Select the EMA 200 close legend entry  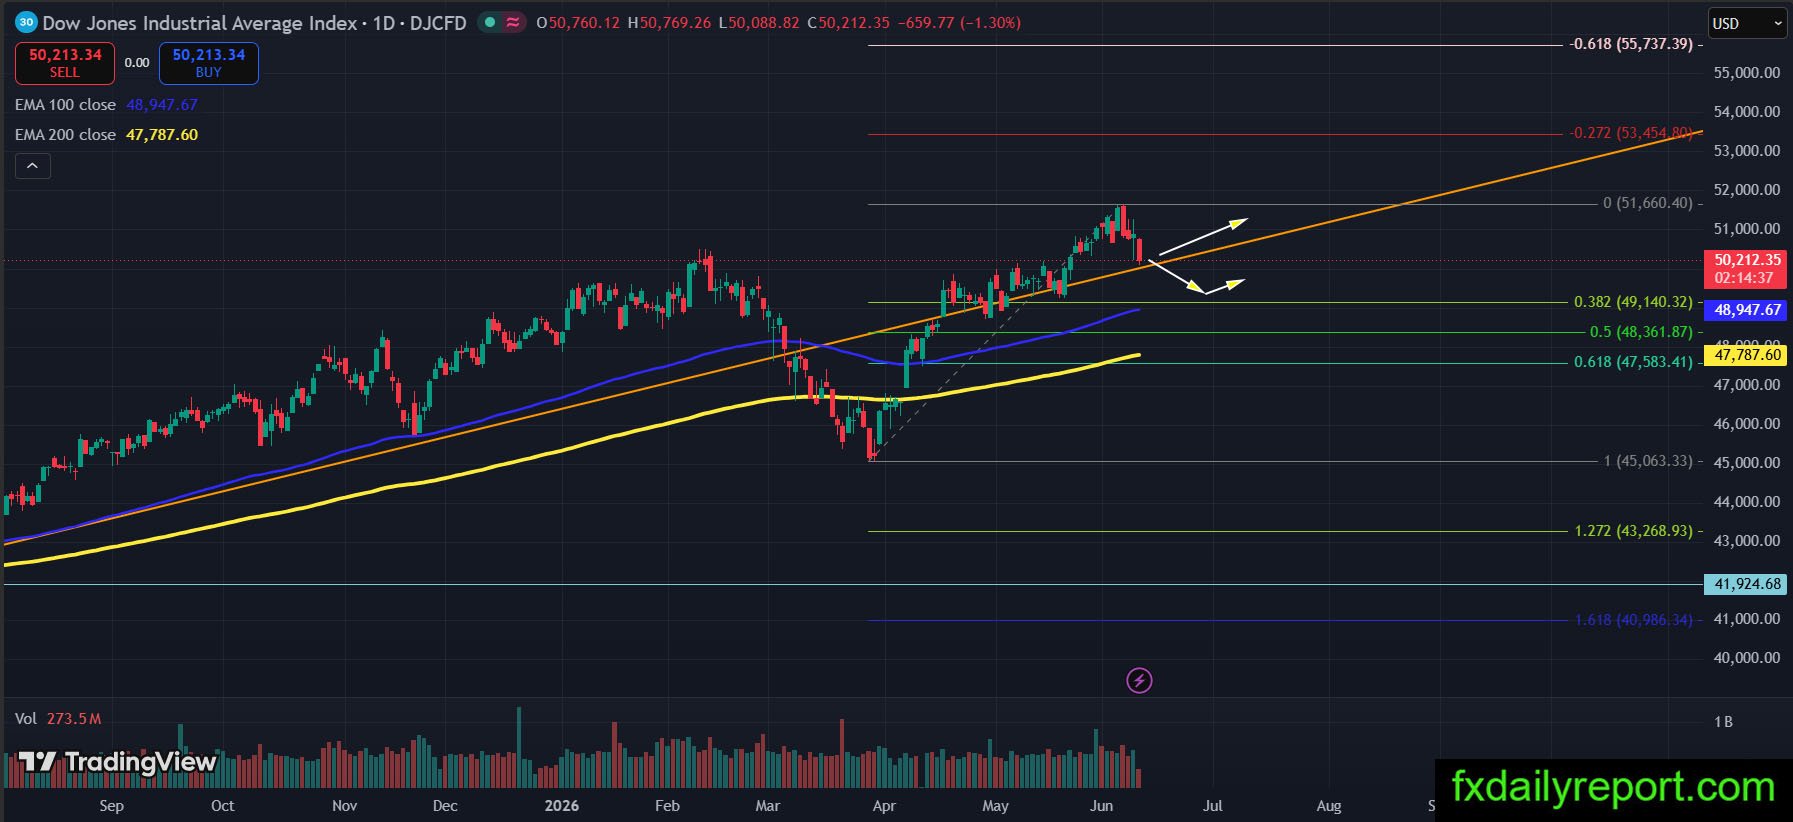tap(106, 135)
